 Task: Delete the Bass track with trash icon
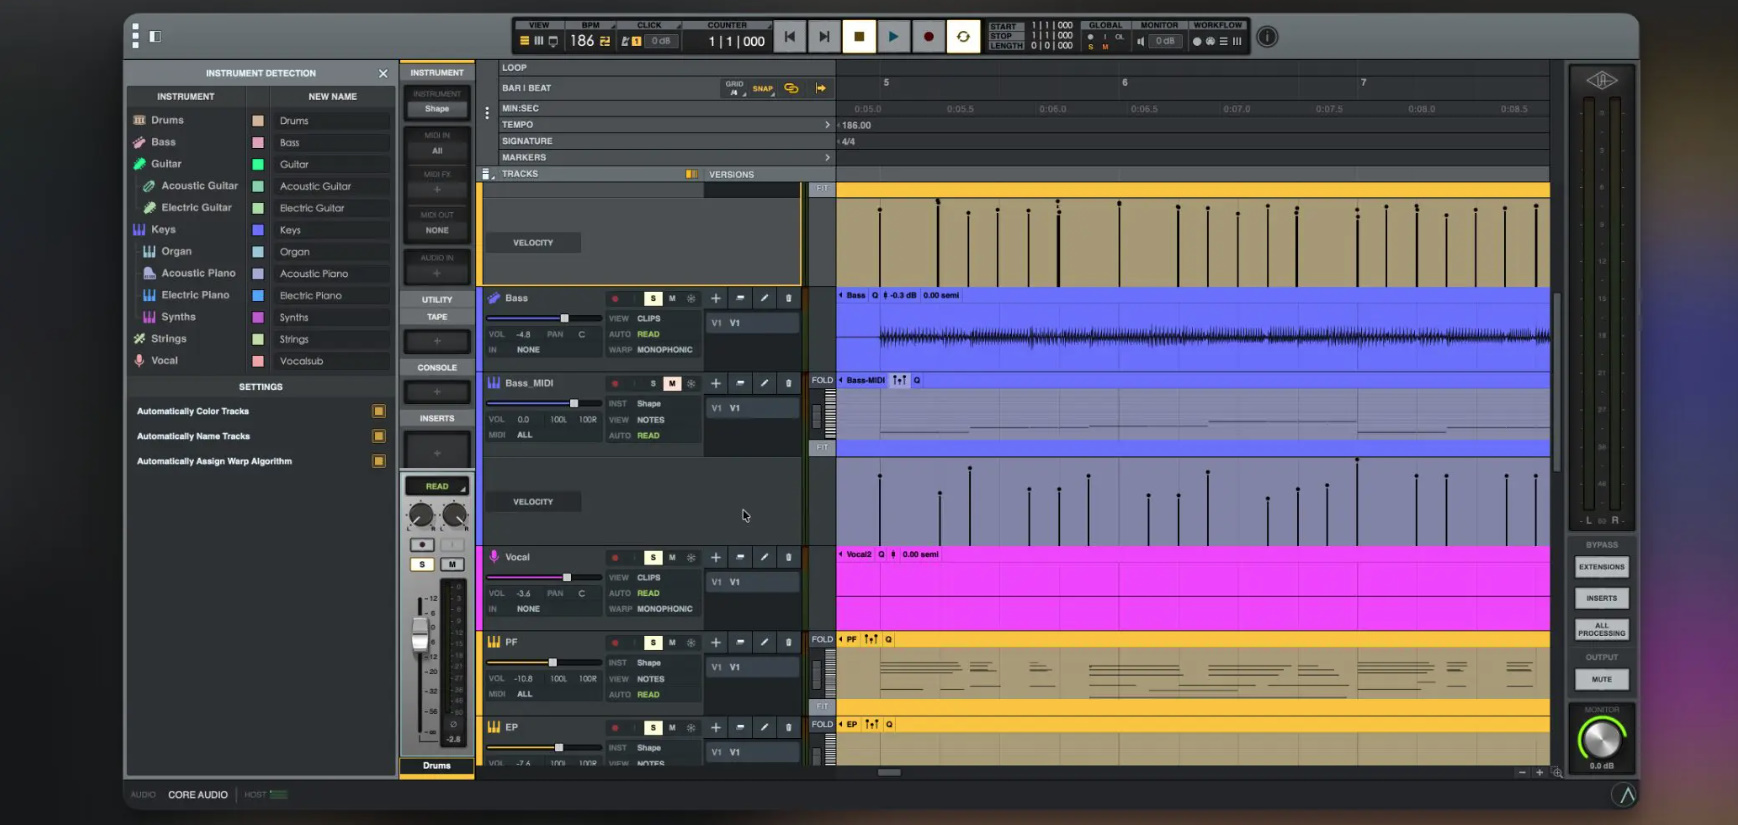(x=788, y=298)
